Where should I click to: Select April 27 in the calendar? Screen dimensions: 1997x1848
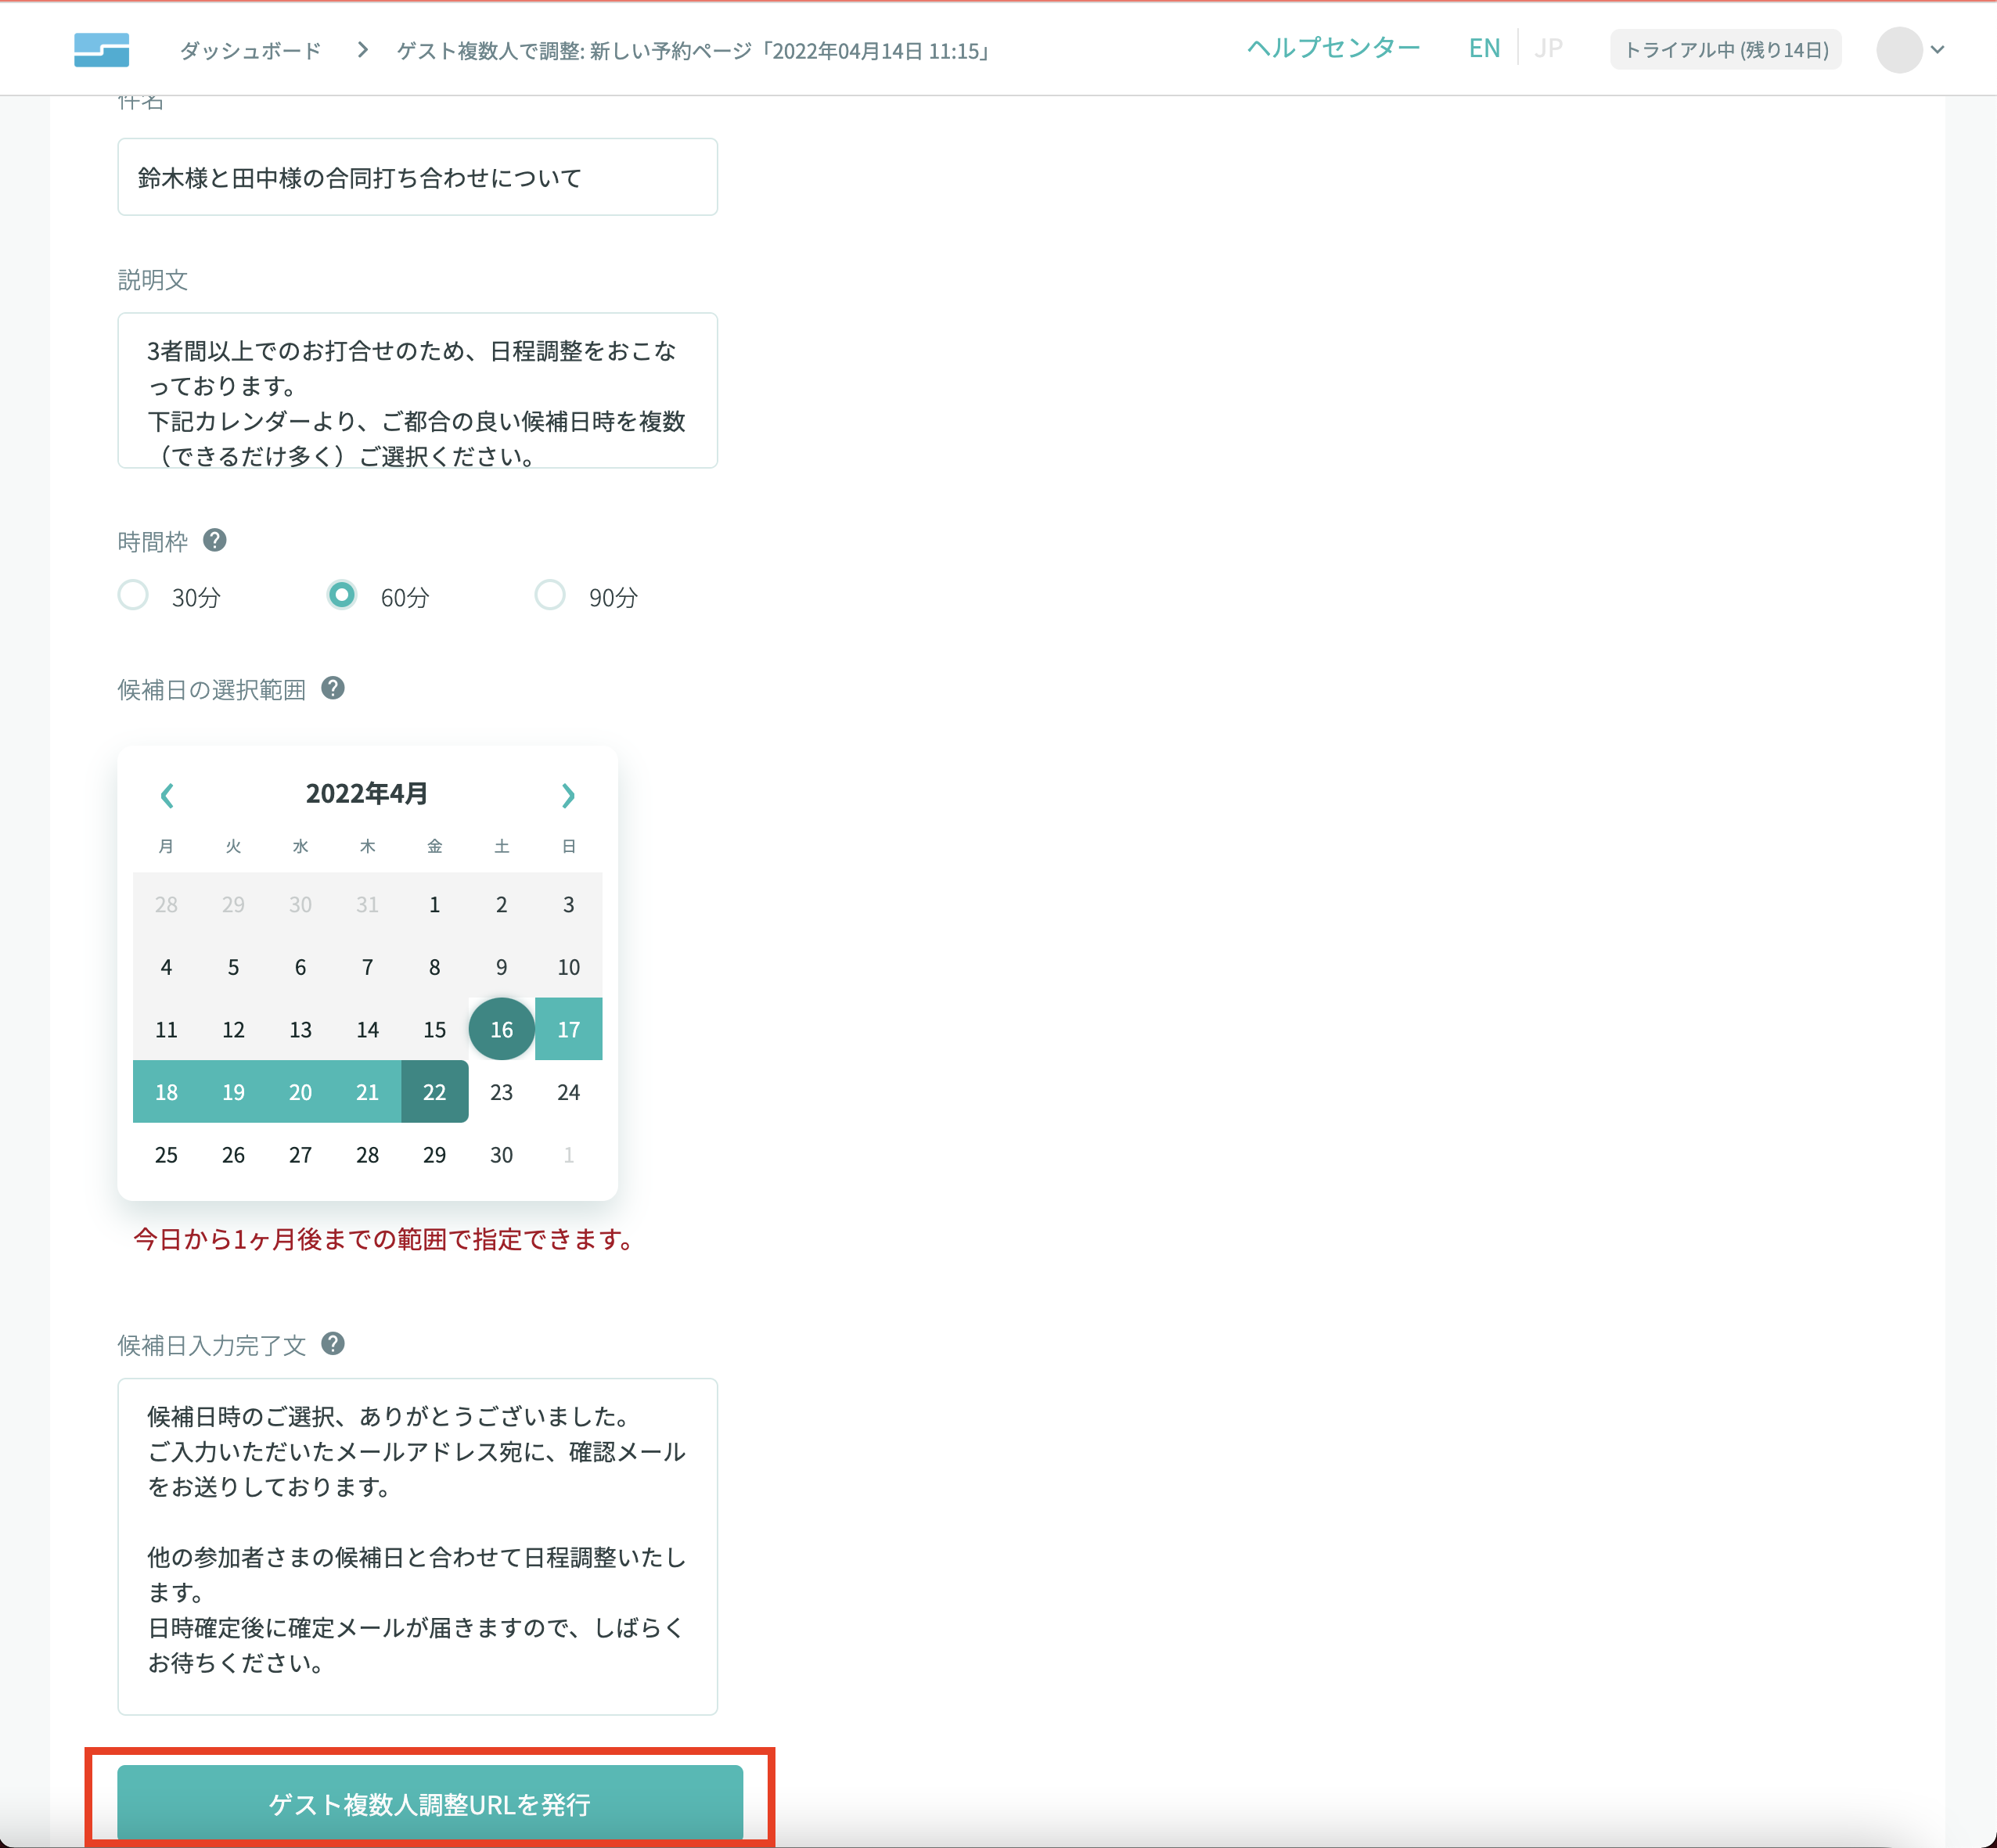(x=300, y=1154)
